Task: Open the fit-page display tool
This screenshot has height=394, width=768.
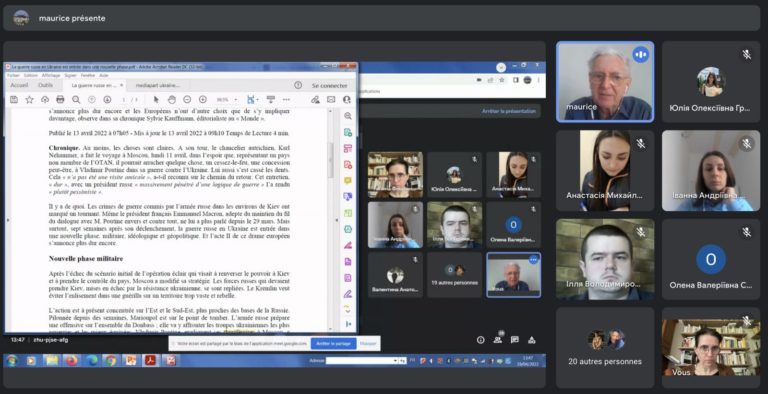Action: (x=251, y=99)
